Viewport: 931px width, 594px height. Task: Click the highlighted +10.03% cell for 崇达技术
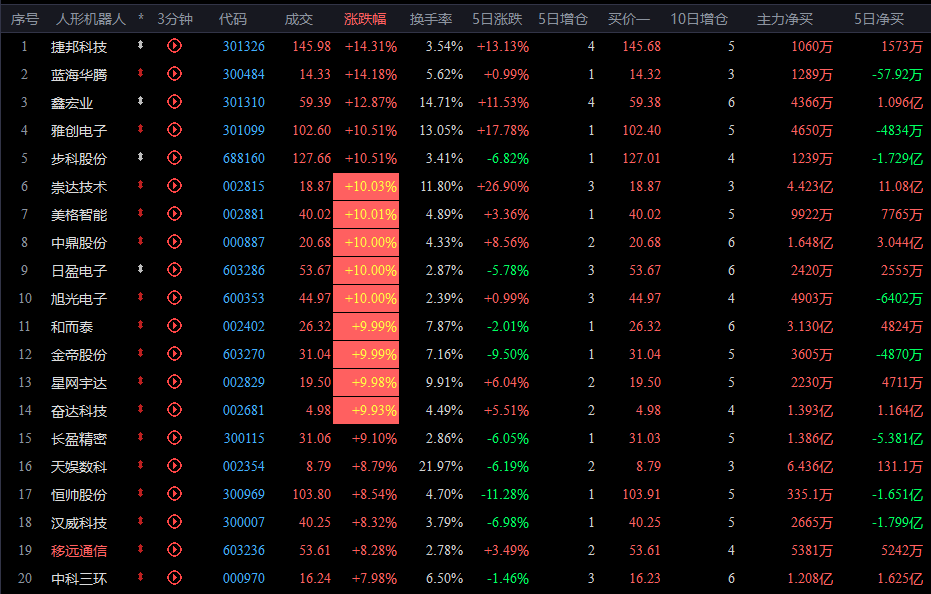pyautogui.click(x=366, y=187)
